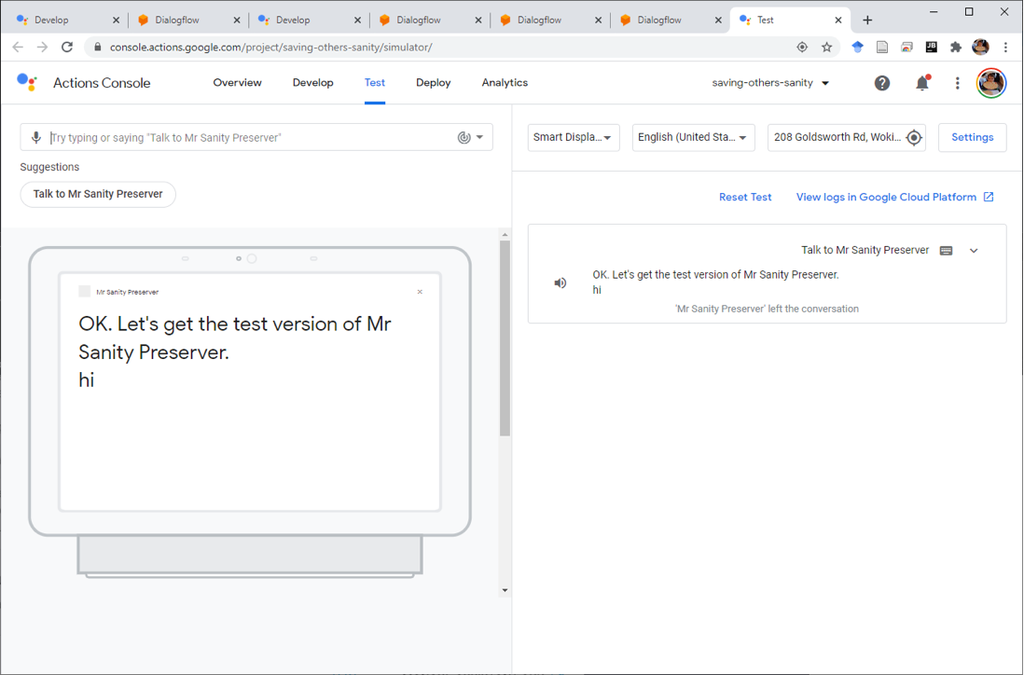Open a new browser tab
Viewport: 1024px width, 675px height.
coord(867,20)
